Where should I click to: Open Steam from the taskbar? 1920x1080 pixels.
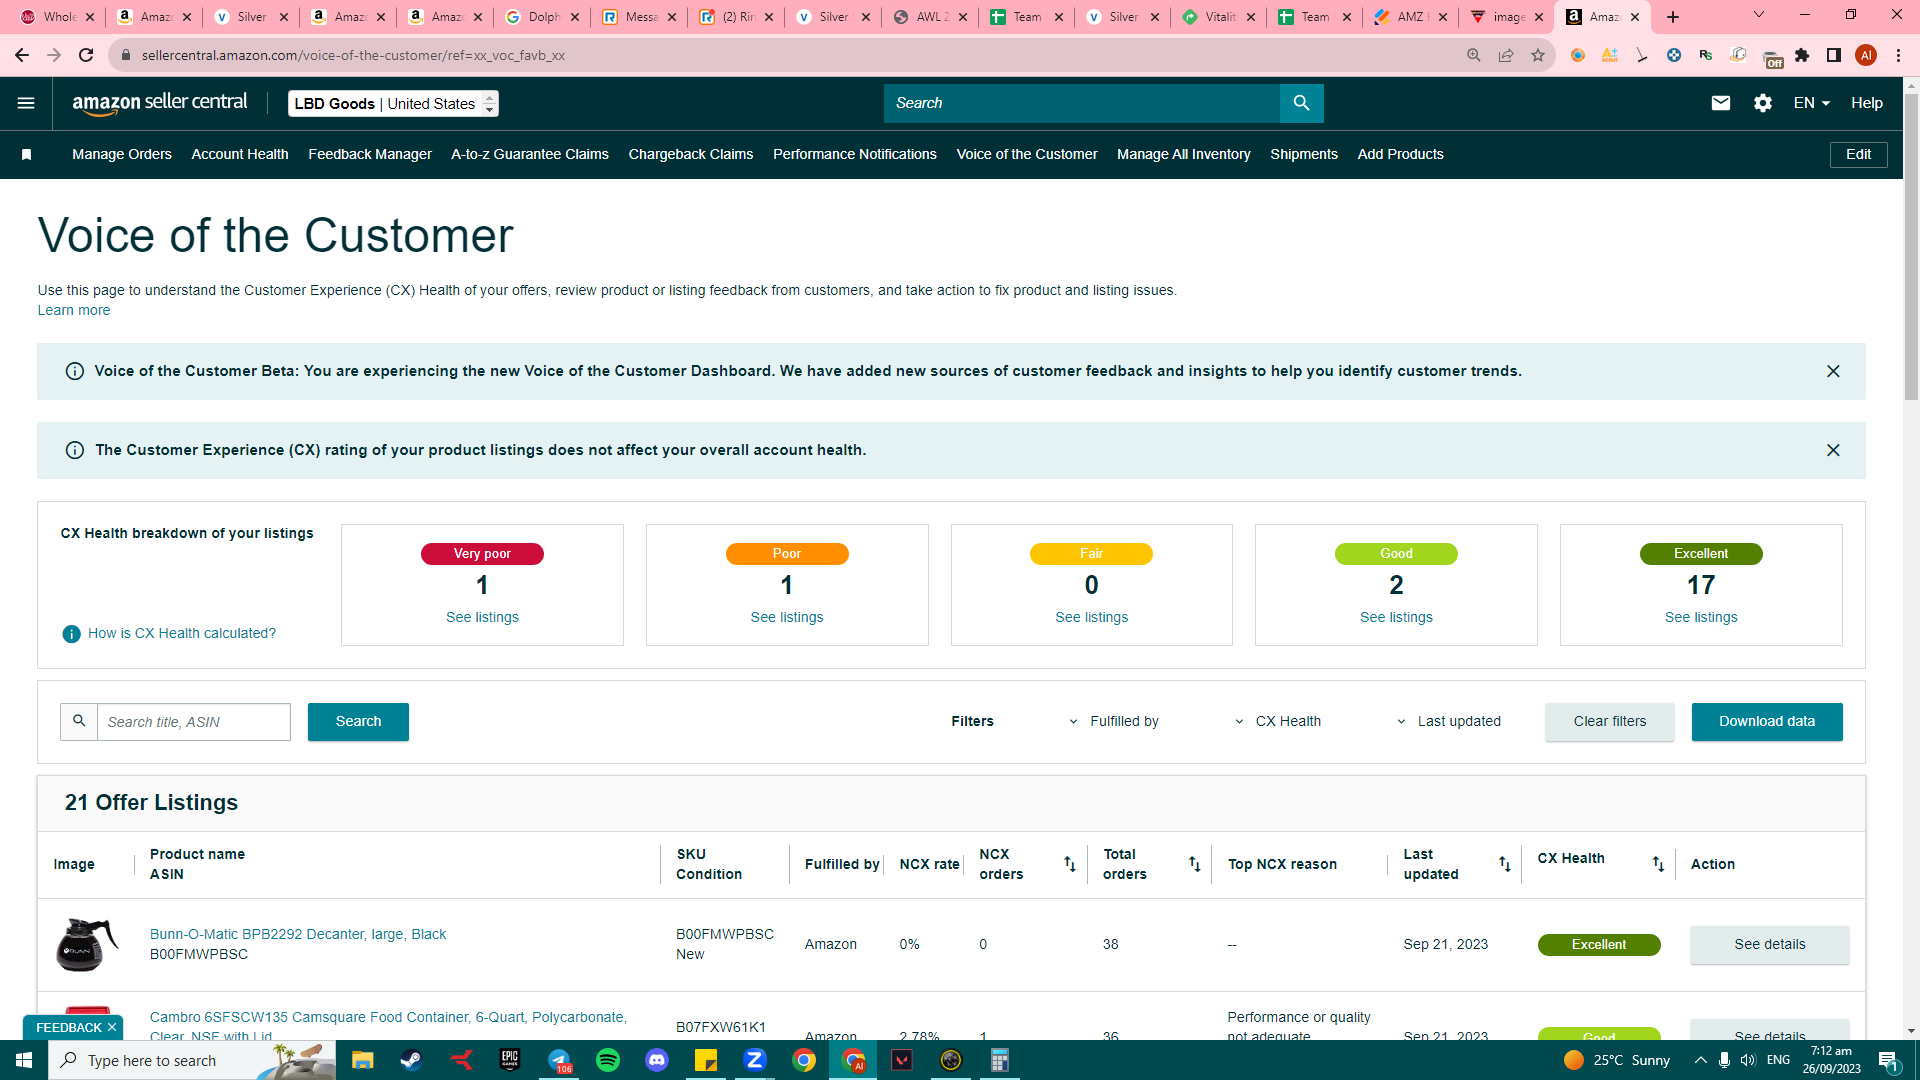click(x=411, y=1060)
